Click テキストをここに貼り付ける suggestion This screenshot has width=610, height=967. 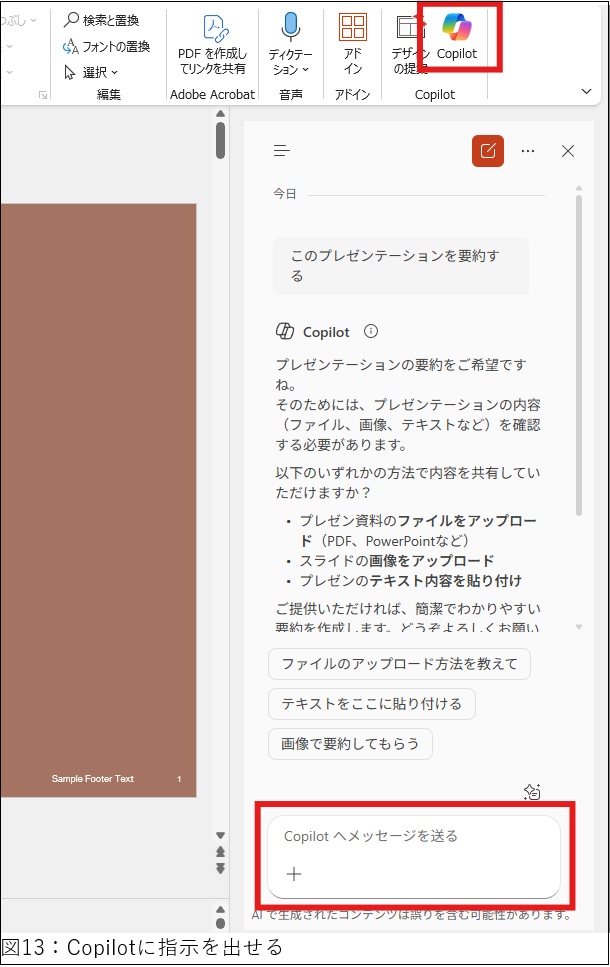click(x=371, y=704)
